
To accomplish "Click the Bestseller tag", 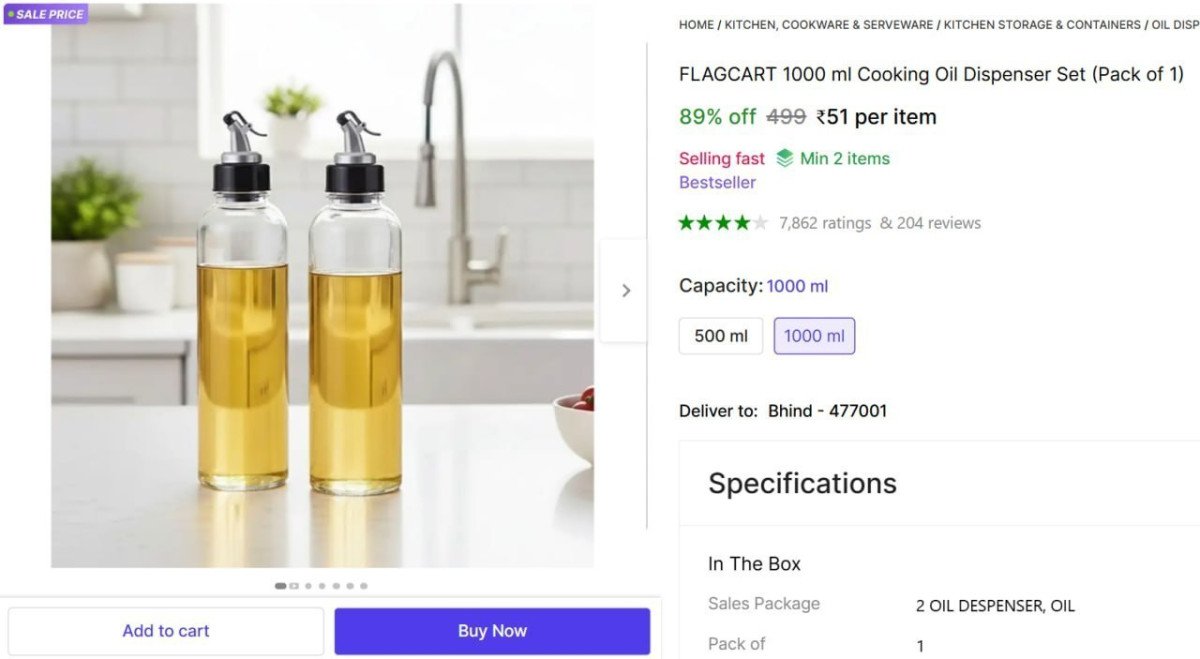I will click(717, 183).
